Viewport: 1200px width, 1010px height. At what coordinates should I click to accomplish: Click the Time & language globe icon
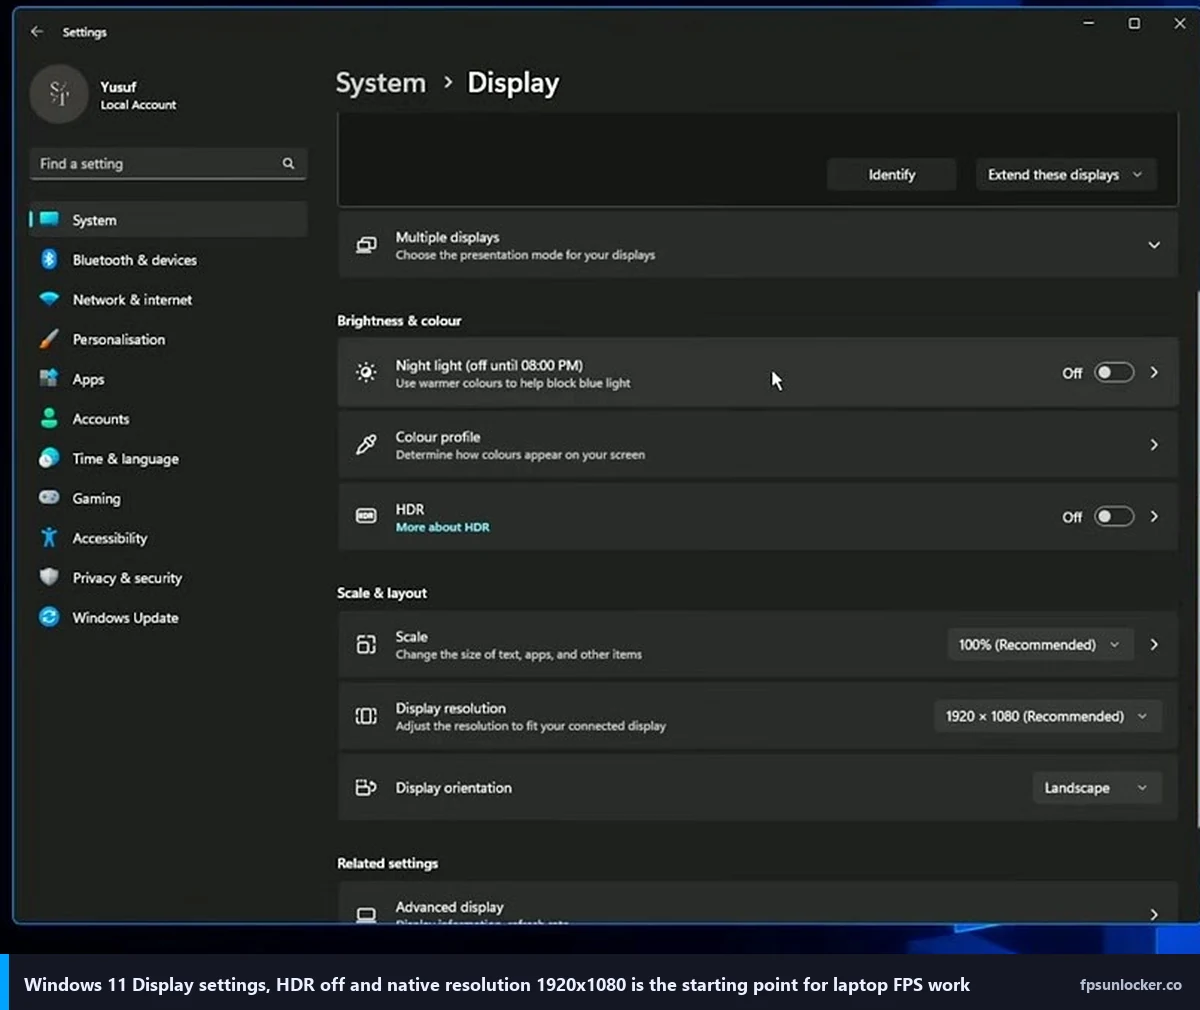point(49,458)
